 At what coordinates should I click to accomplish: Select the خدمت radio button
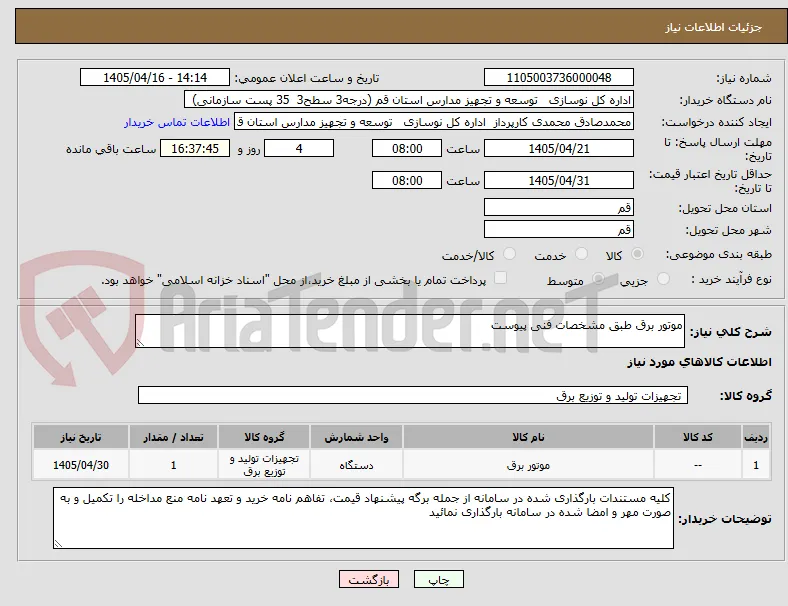(x=581, y=254)
